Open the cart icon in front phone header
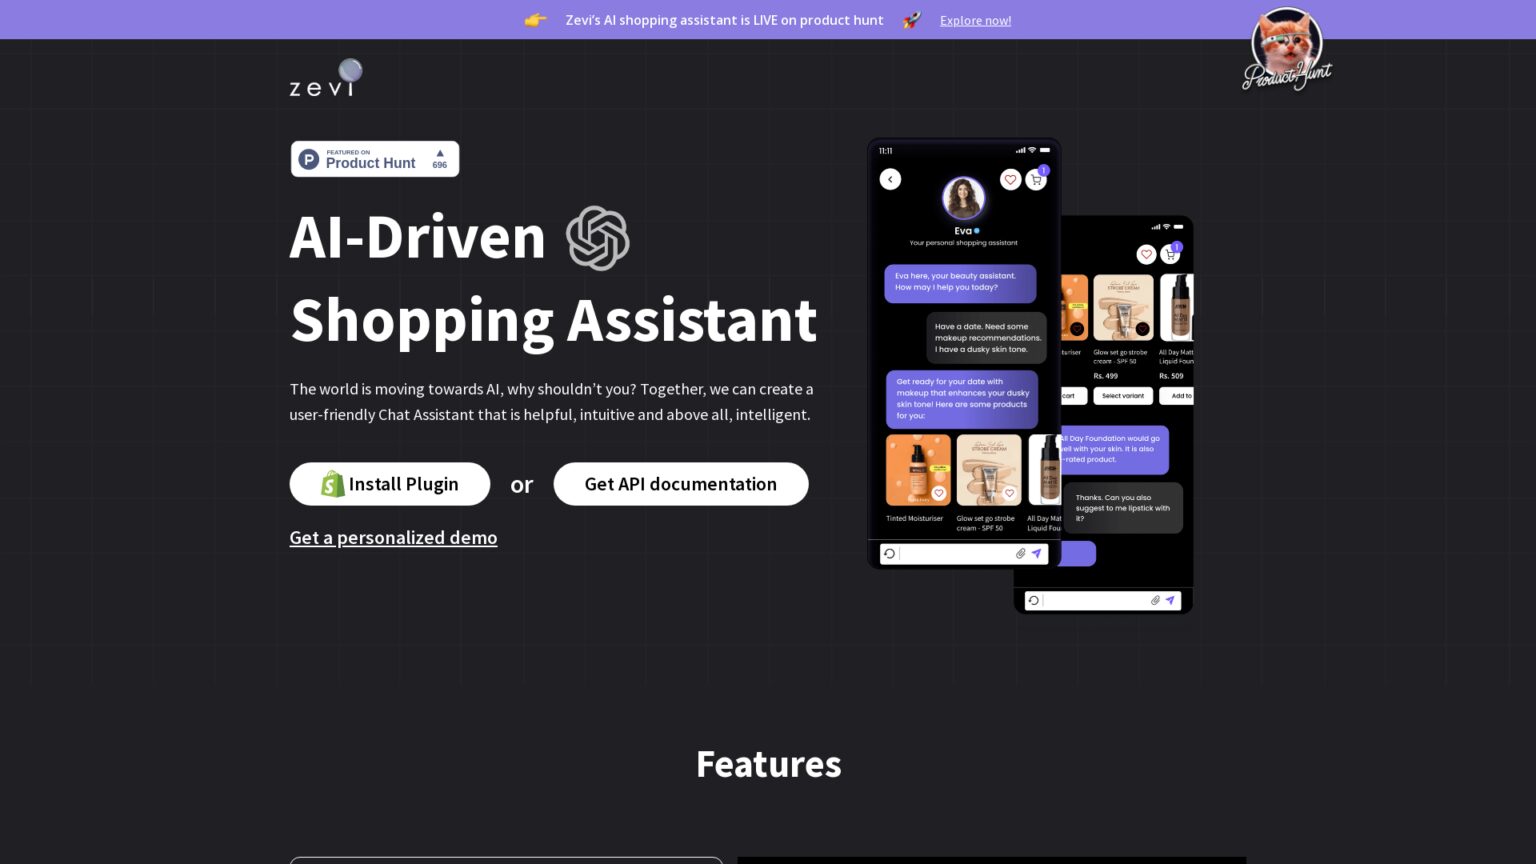 (1036, 180)
